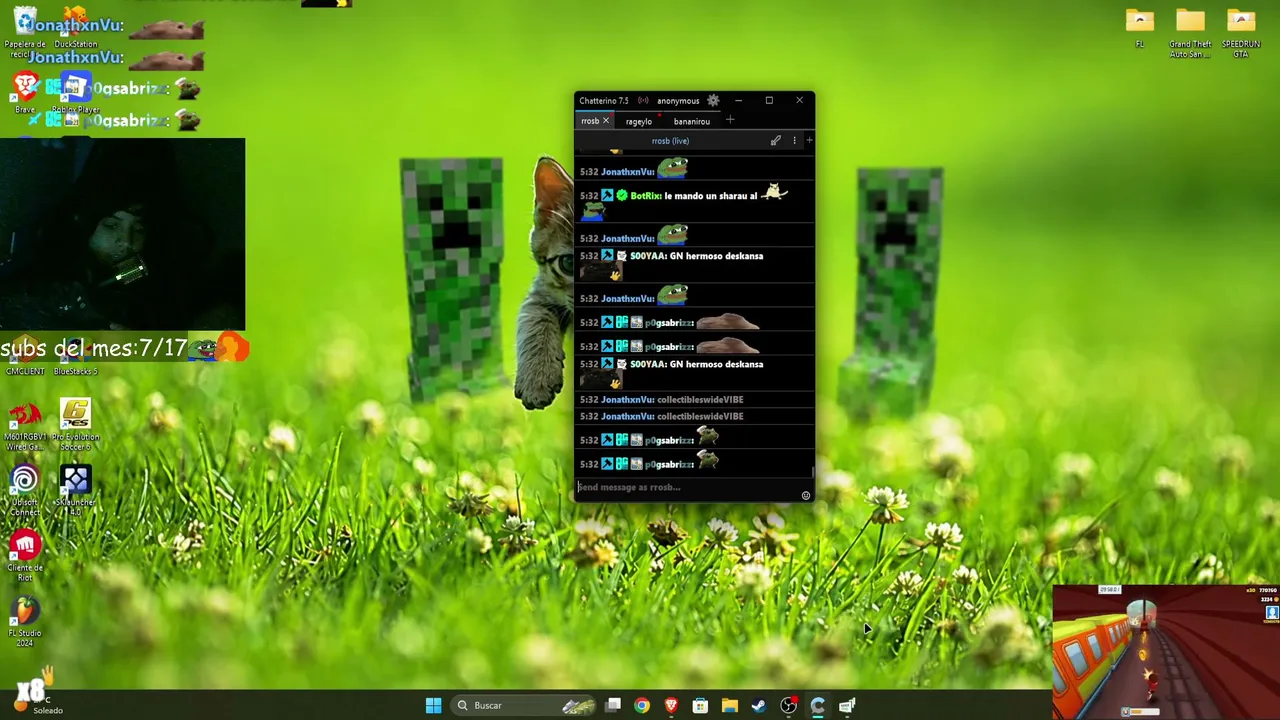The height and width of the screenshot is (720, 1280).
Task: Select Pro Evolution Soccer 6 icon
Action: pos(75,425)
